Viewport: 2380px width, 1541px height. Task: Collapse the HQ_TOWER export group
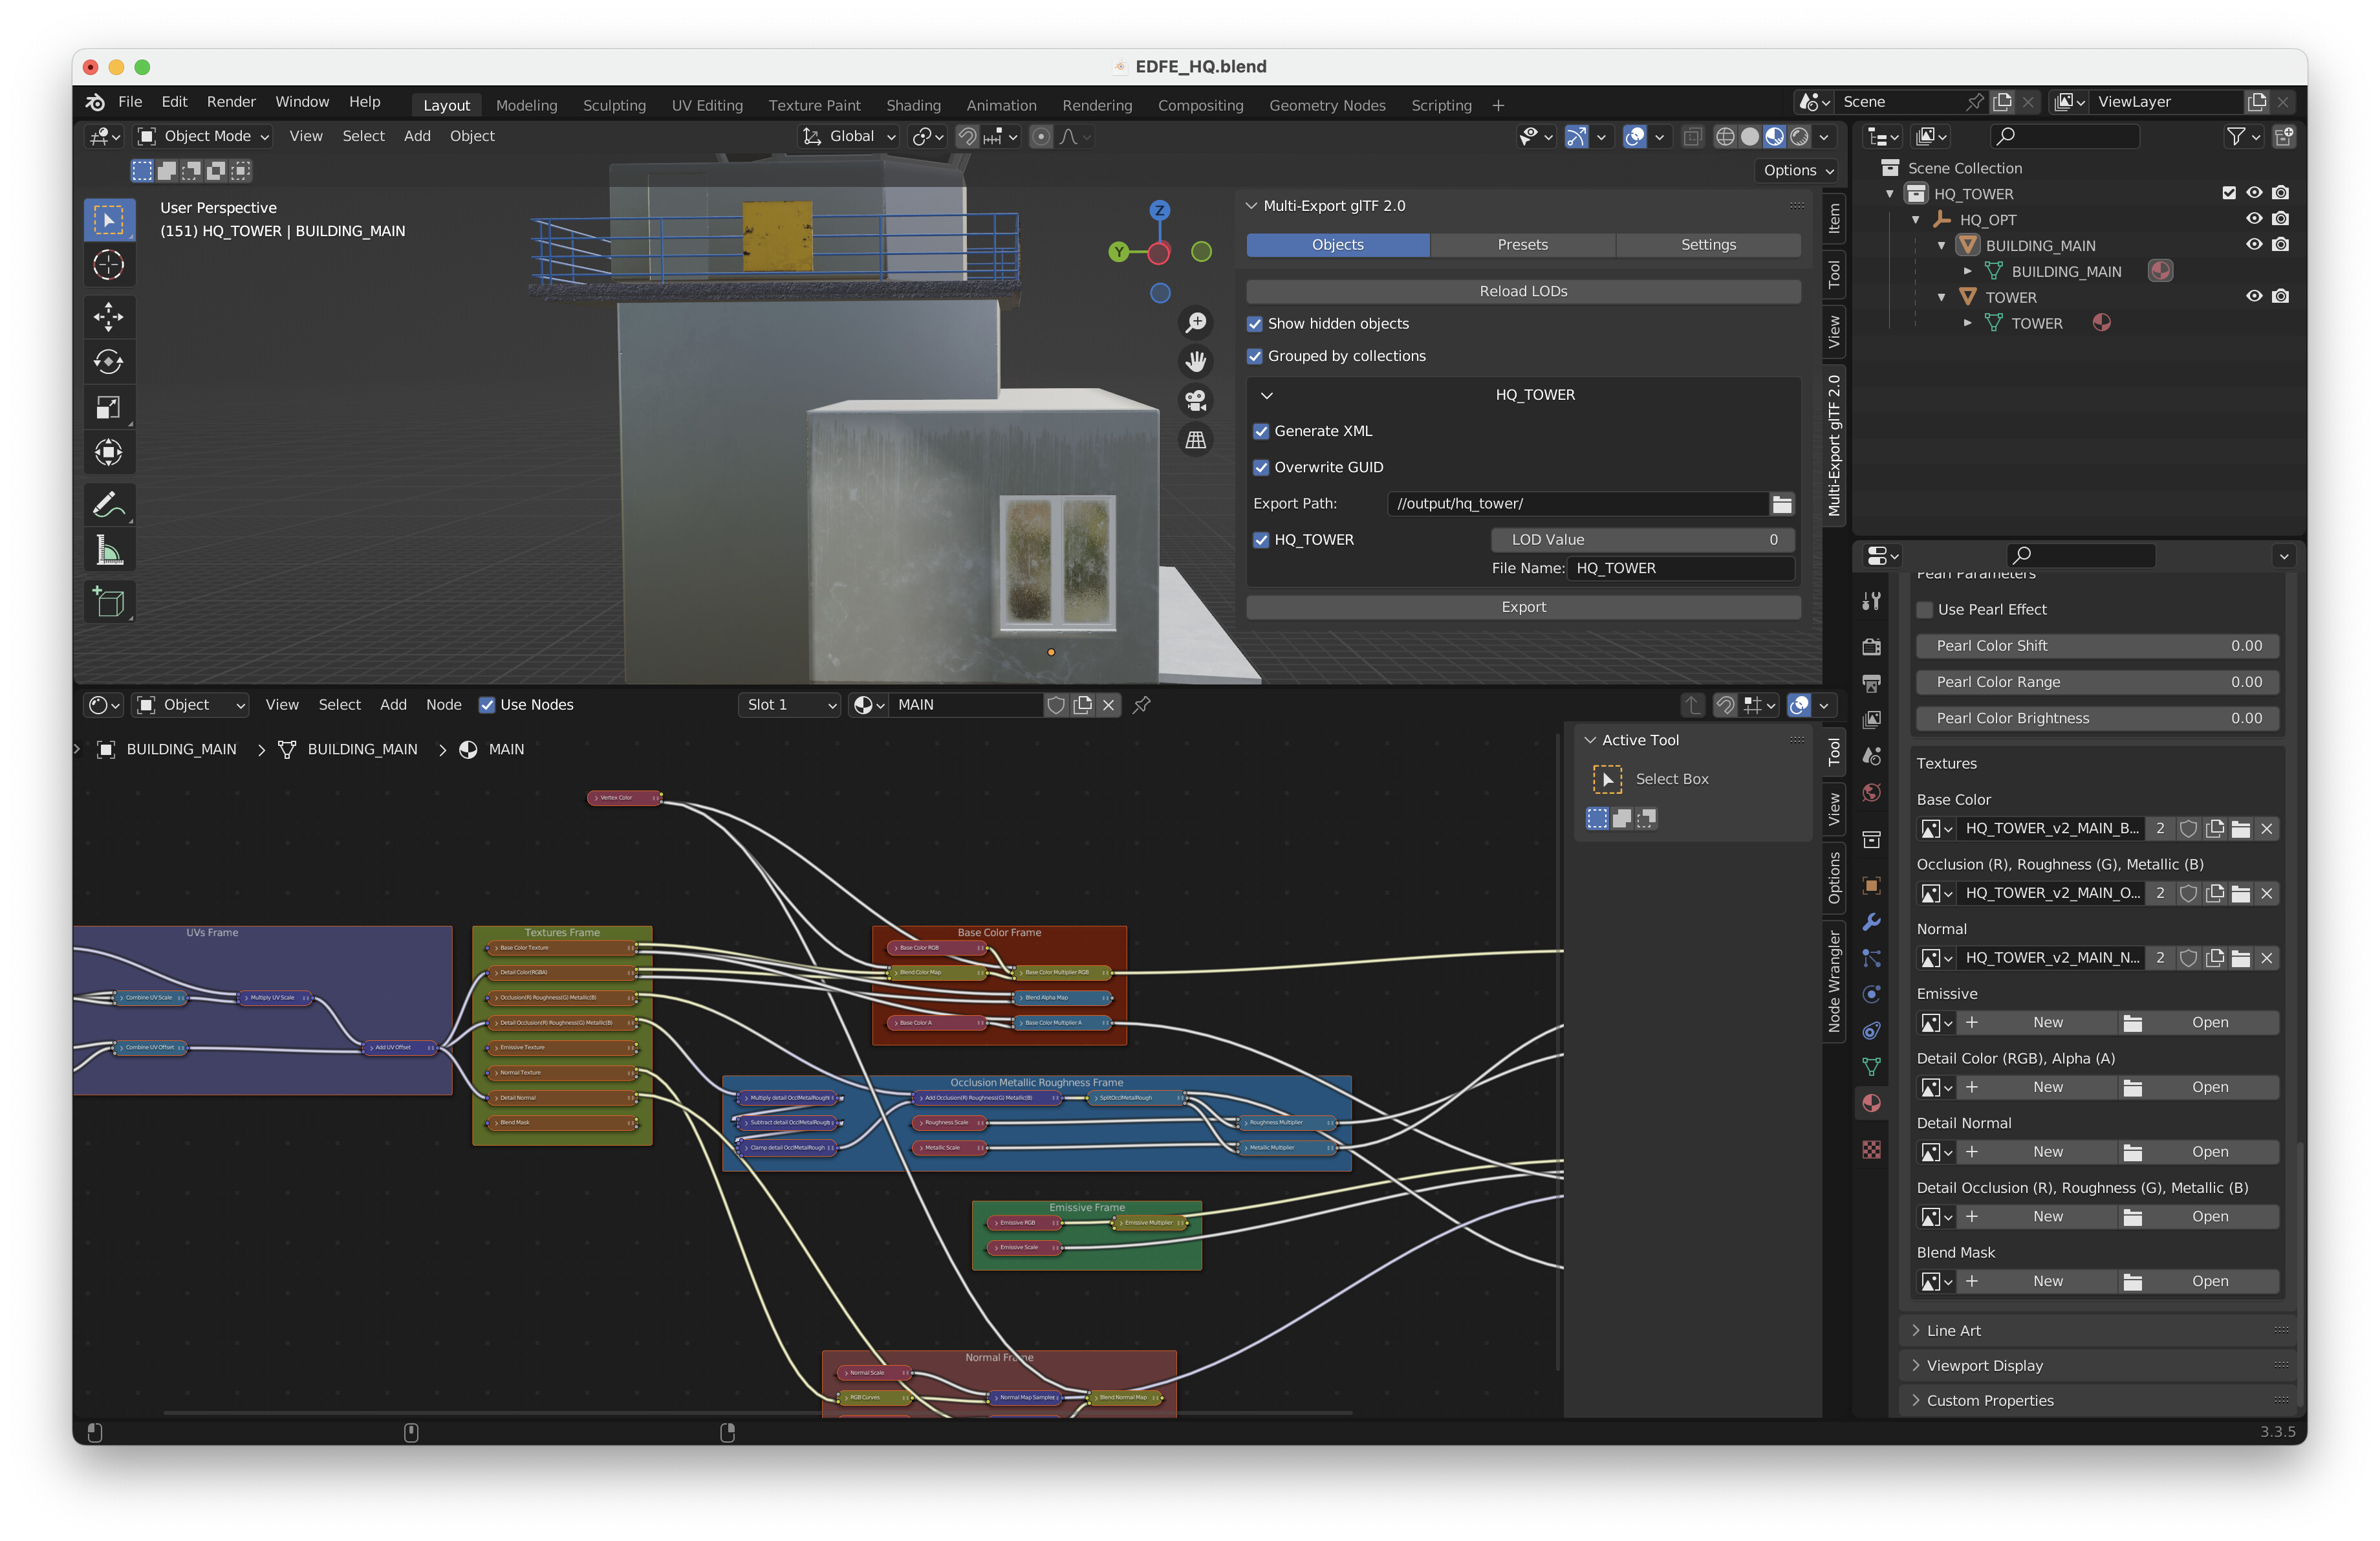click(x=1266, y=395)
